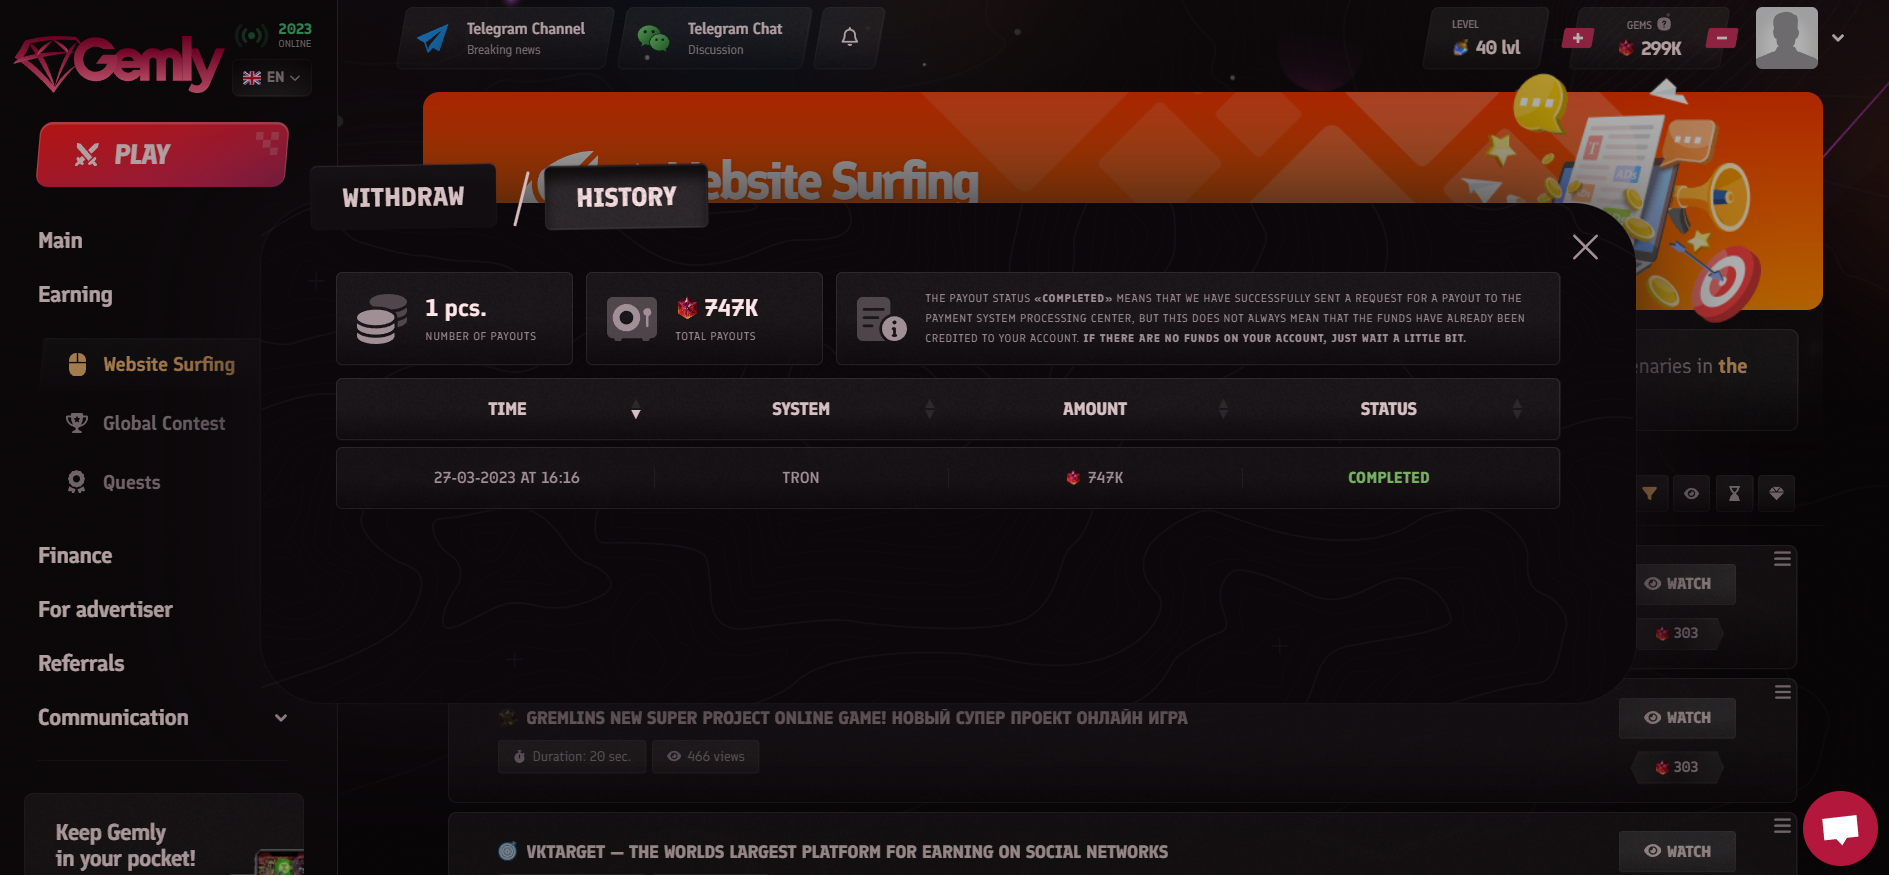Click the coins stack payouts icon
This screenshot has height=875, width=1889.
coord(381,319)
